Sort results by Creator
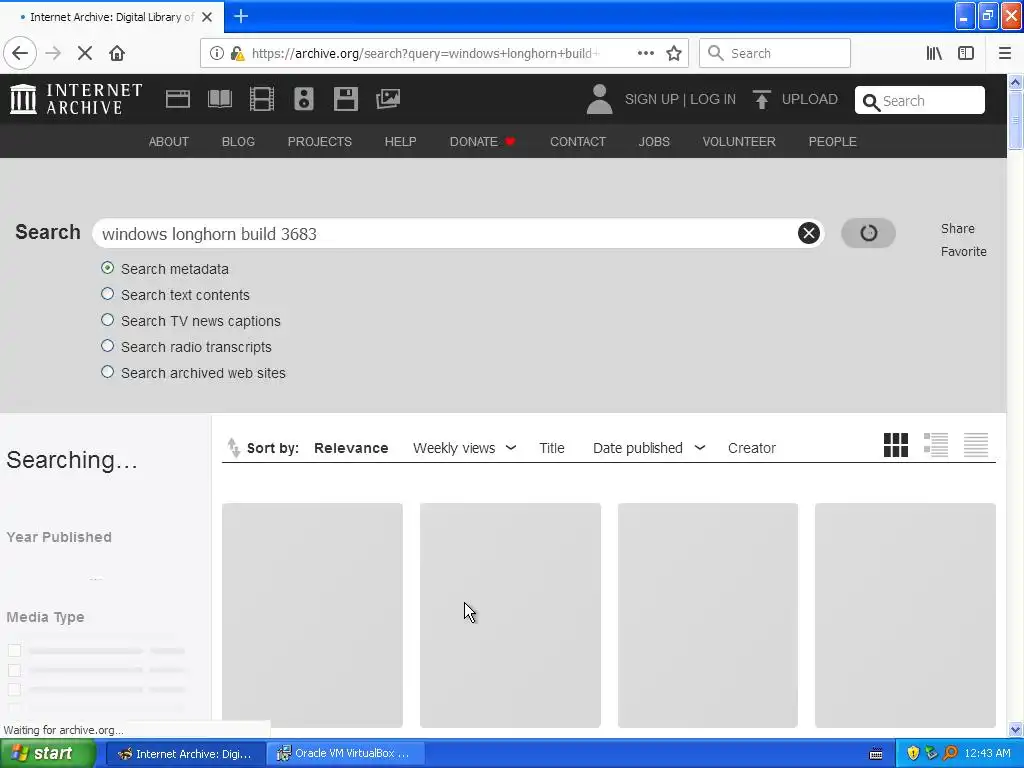 [752, 448]
